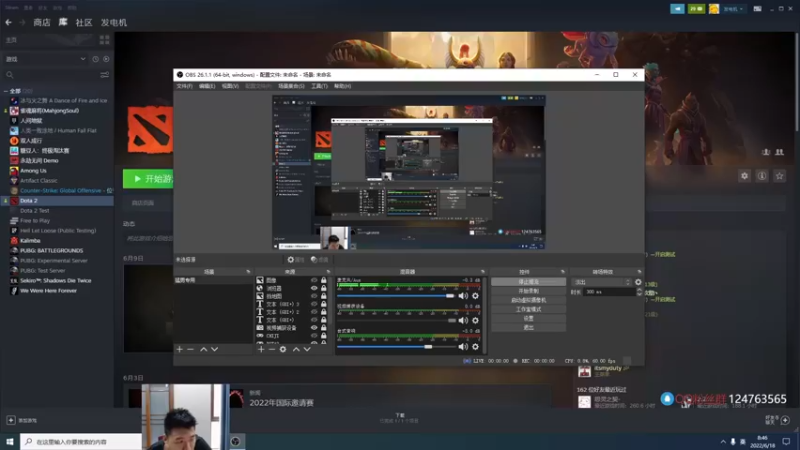Open OBS 文件(F) menu
Image resolution: width=800 pixels, height=450 pixels.
coord(185,86)
